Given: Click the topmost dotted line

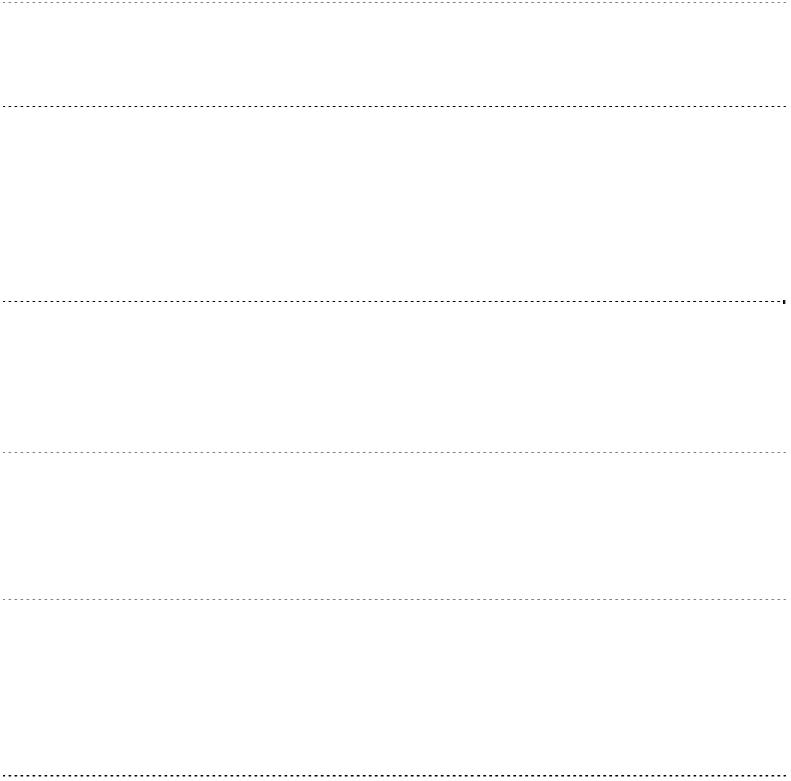Looking at the screenshot, I should tap(395, 2).
